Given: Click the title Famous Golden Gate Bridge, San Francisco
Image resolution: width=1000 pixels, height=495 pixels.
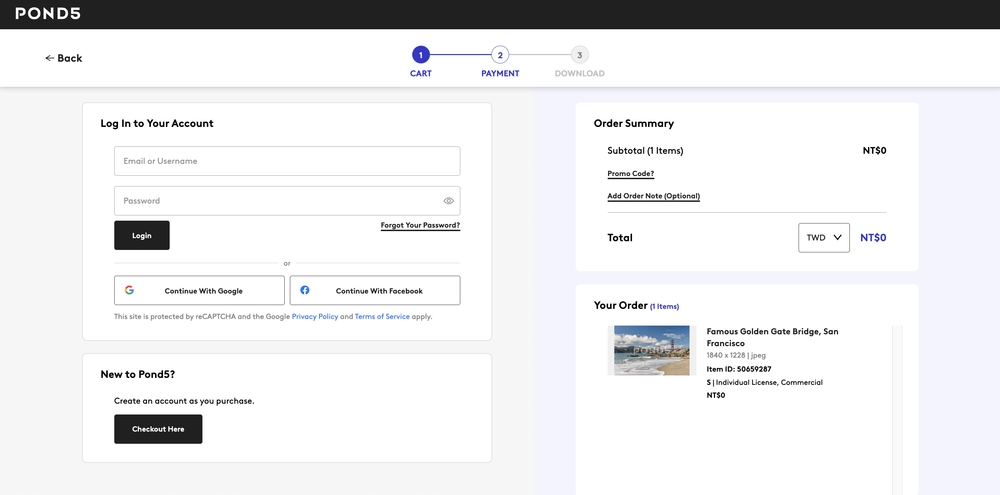Looking at the screenshot, I should pos(772,337).
